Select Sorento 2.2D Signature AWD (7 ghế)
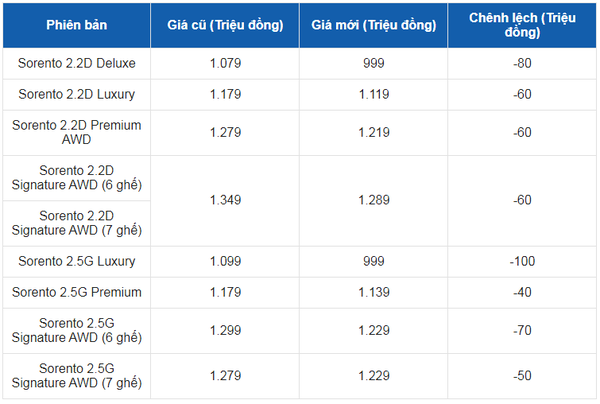Viewport: 600px width, 404px height. pos(77,223)
